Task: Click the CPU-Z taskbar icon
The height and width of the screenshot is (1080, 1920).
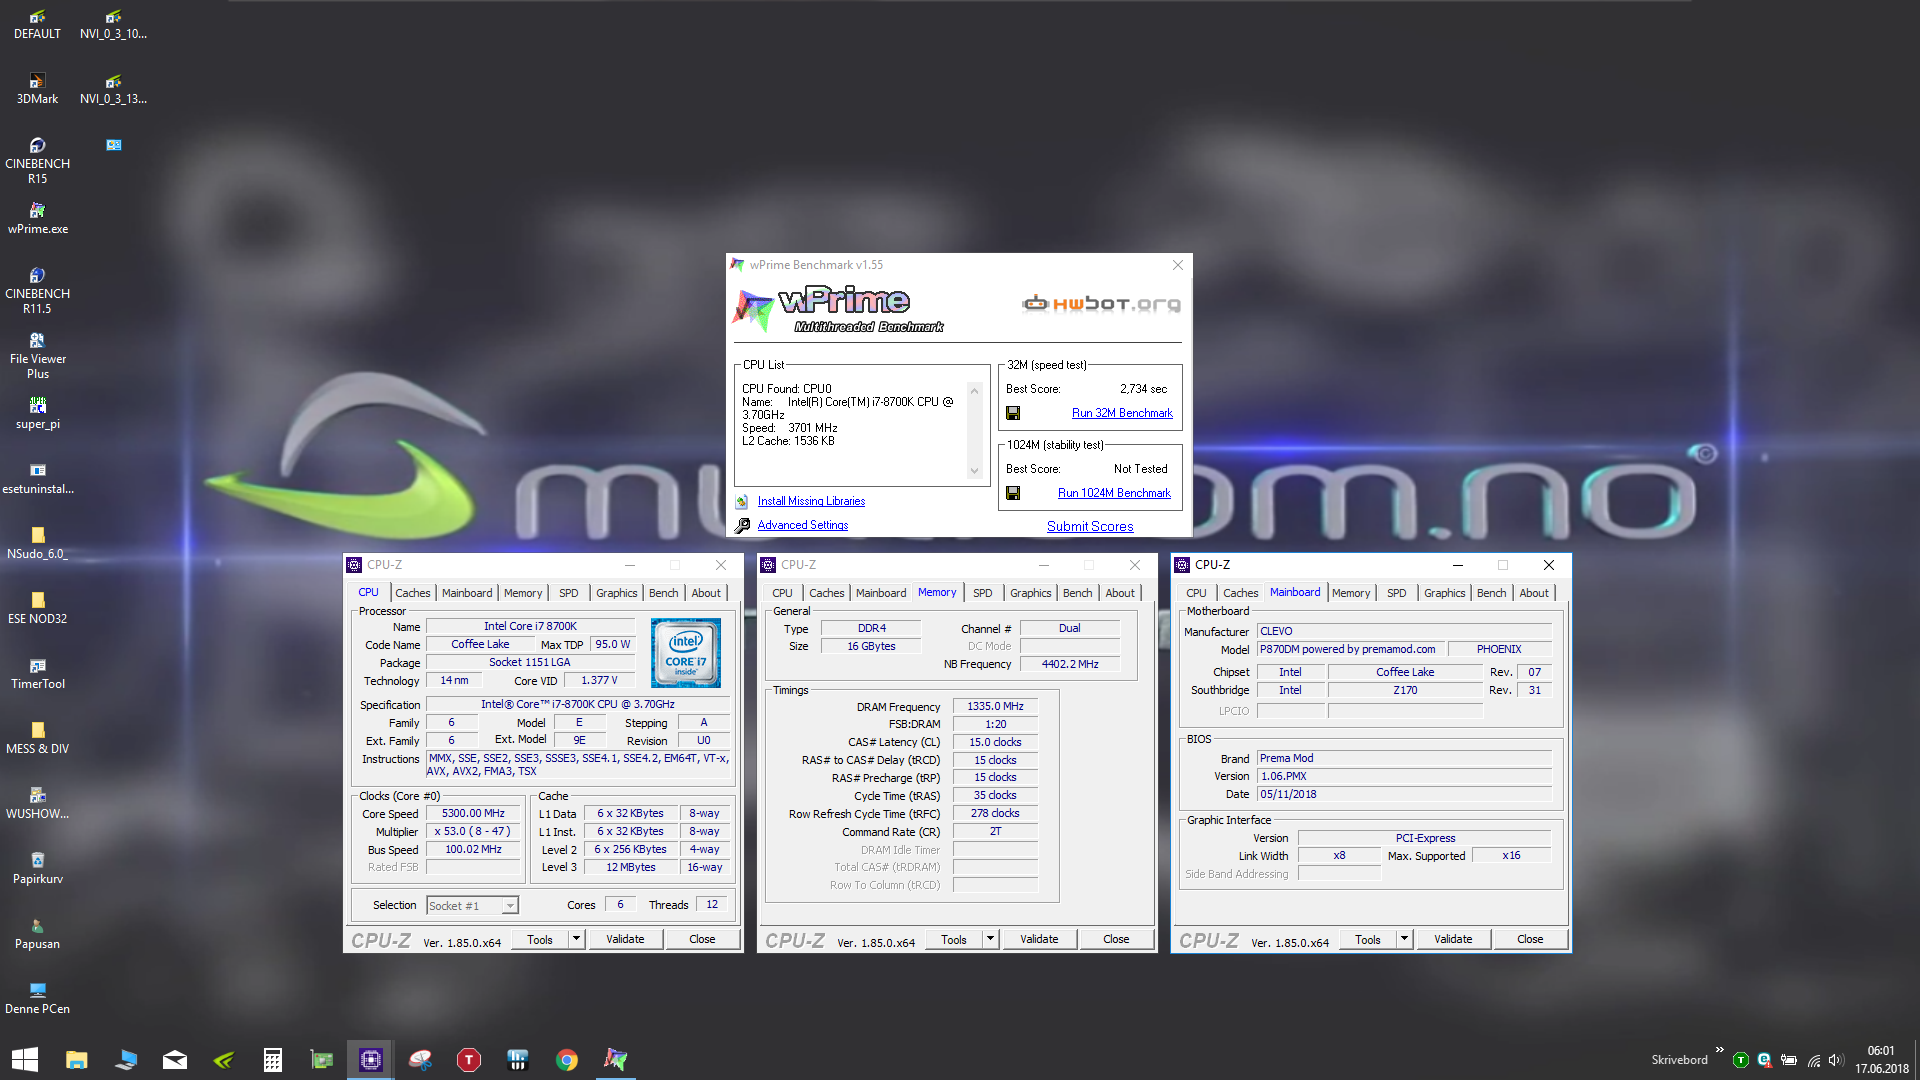Action: click(371, 1060)
